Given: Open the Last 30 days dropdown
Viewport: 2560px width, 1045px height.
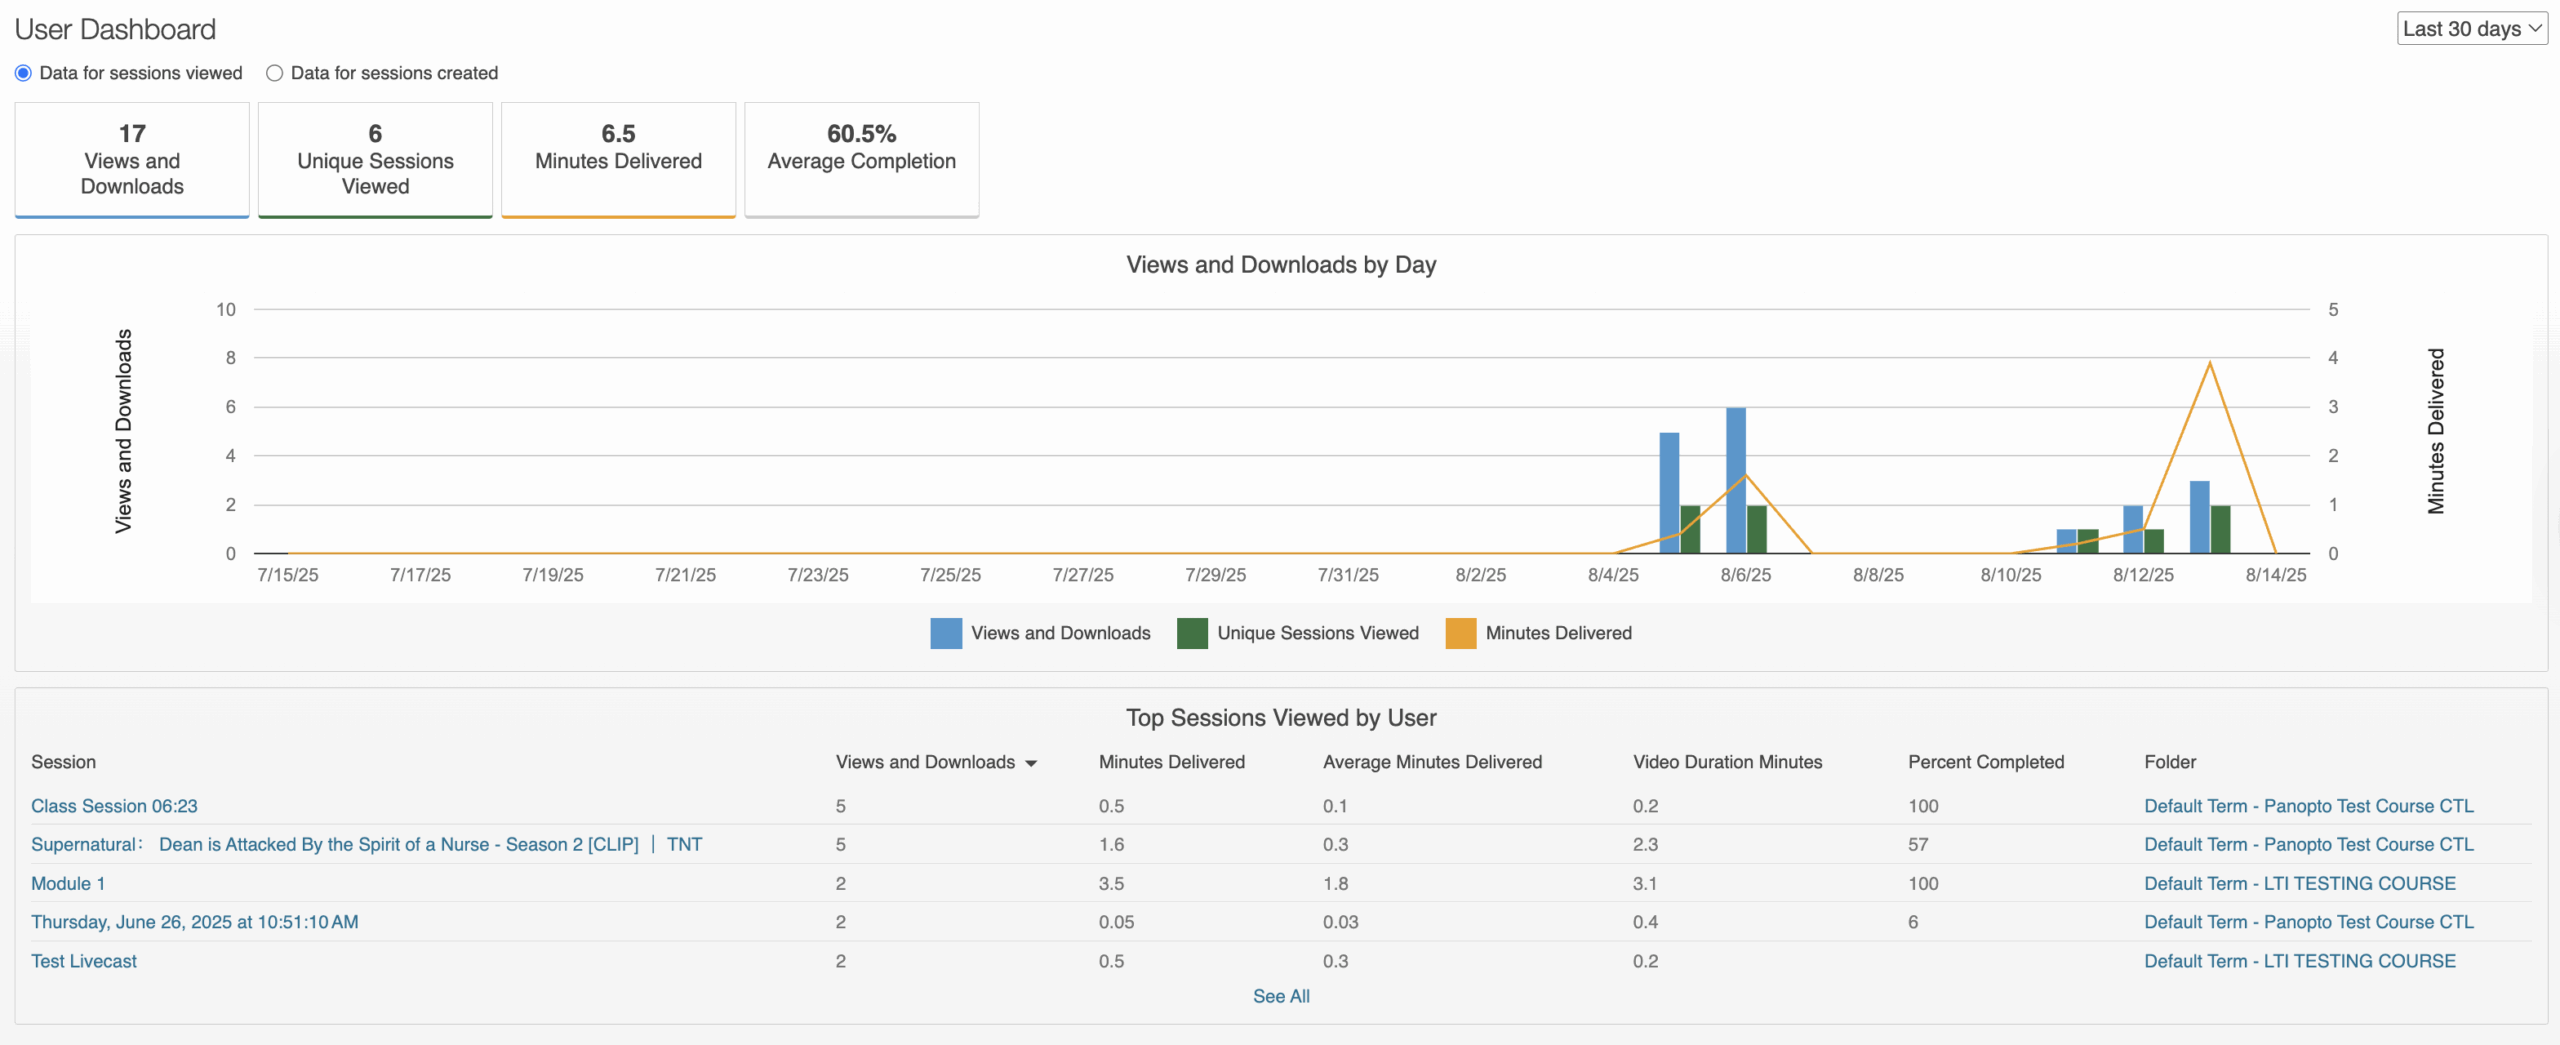Looking at the screenshot, I should coord(2471,29).
